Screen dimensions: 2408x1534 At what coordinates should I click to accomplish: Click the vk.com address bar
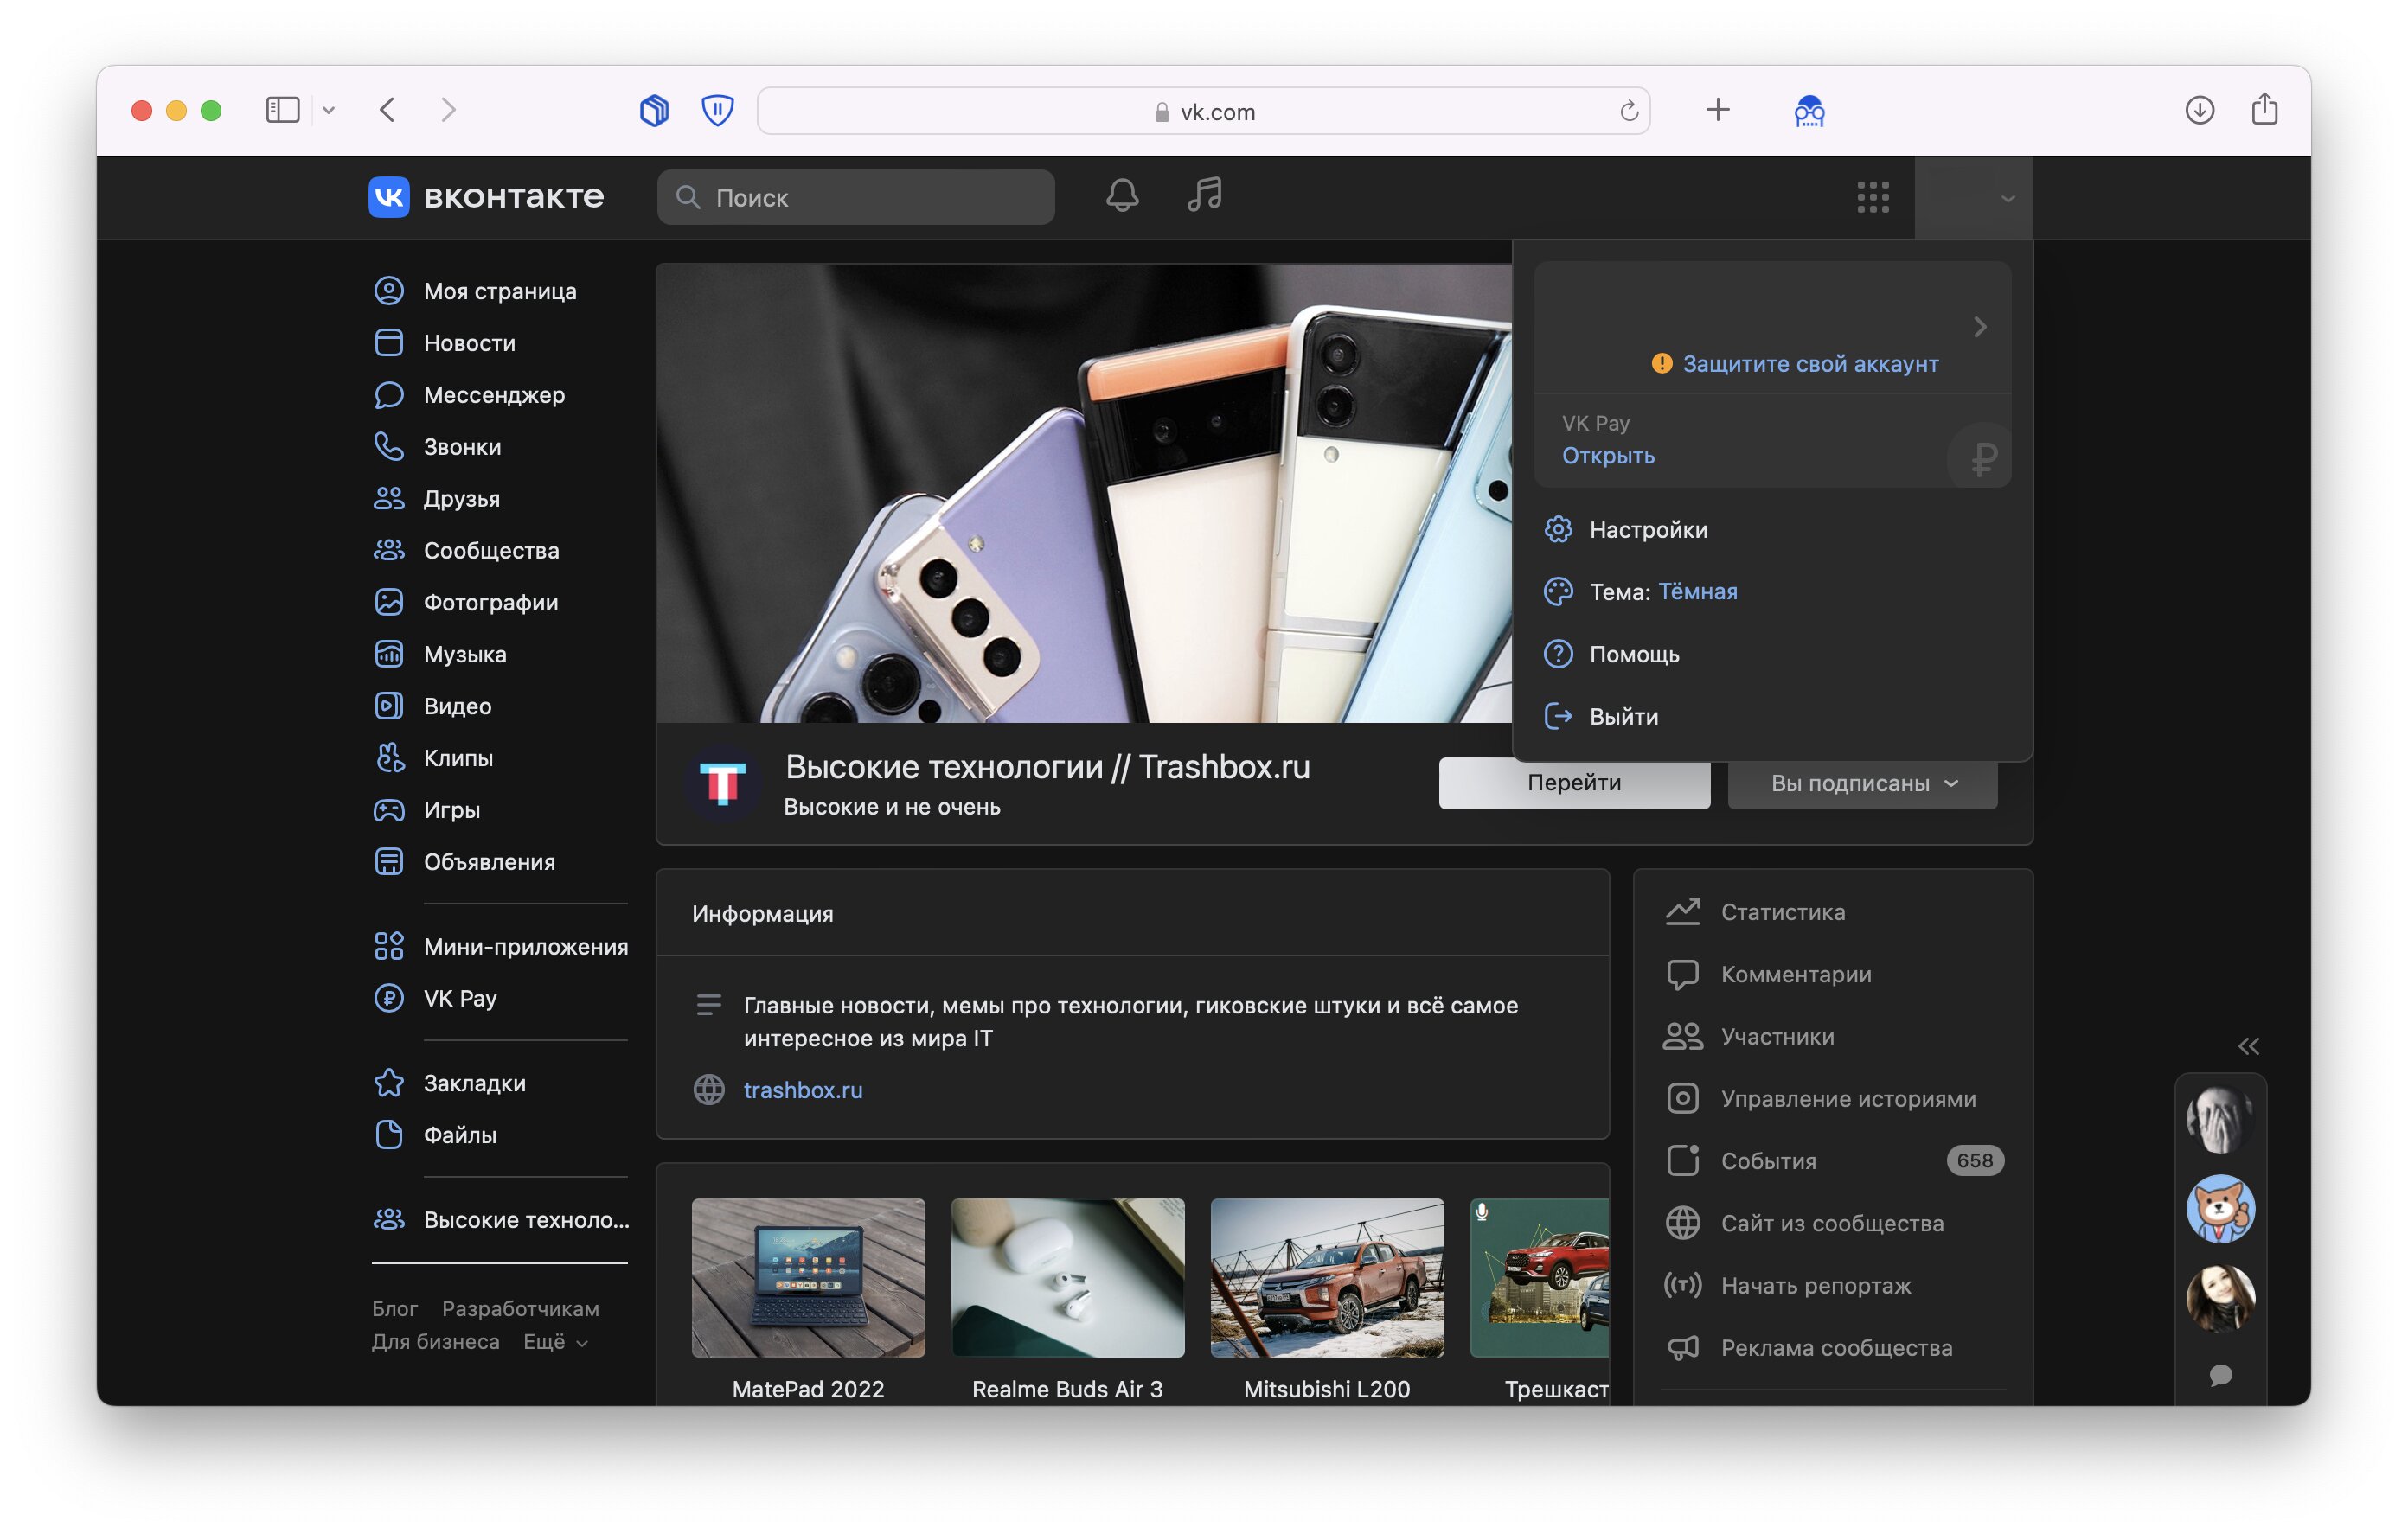[1203, 112]
